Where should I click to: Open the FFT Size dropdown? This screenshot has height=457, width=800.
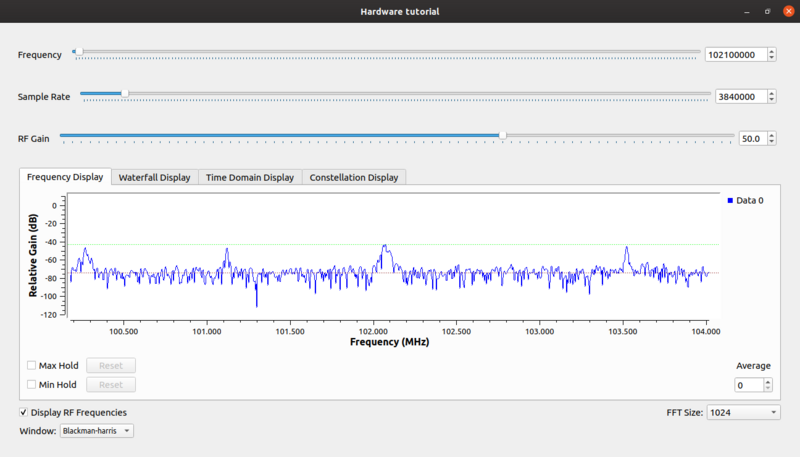click(743, 412)
